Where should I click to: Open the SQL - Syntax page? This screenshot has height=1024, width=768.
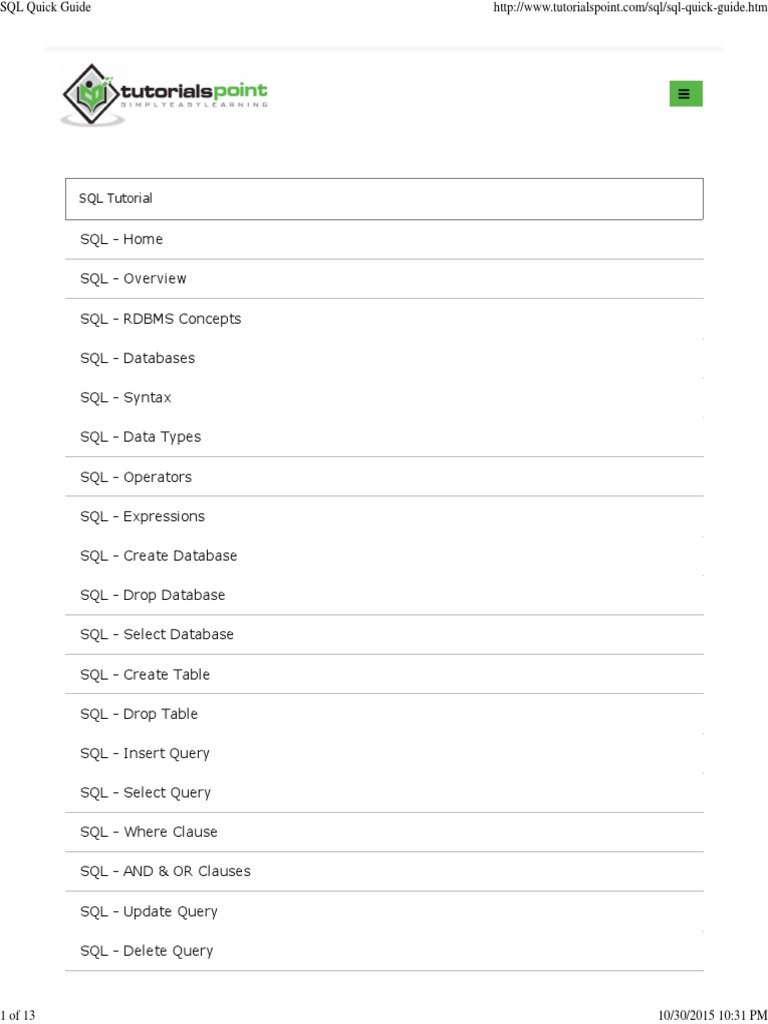[x=126, y=398]
